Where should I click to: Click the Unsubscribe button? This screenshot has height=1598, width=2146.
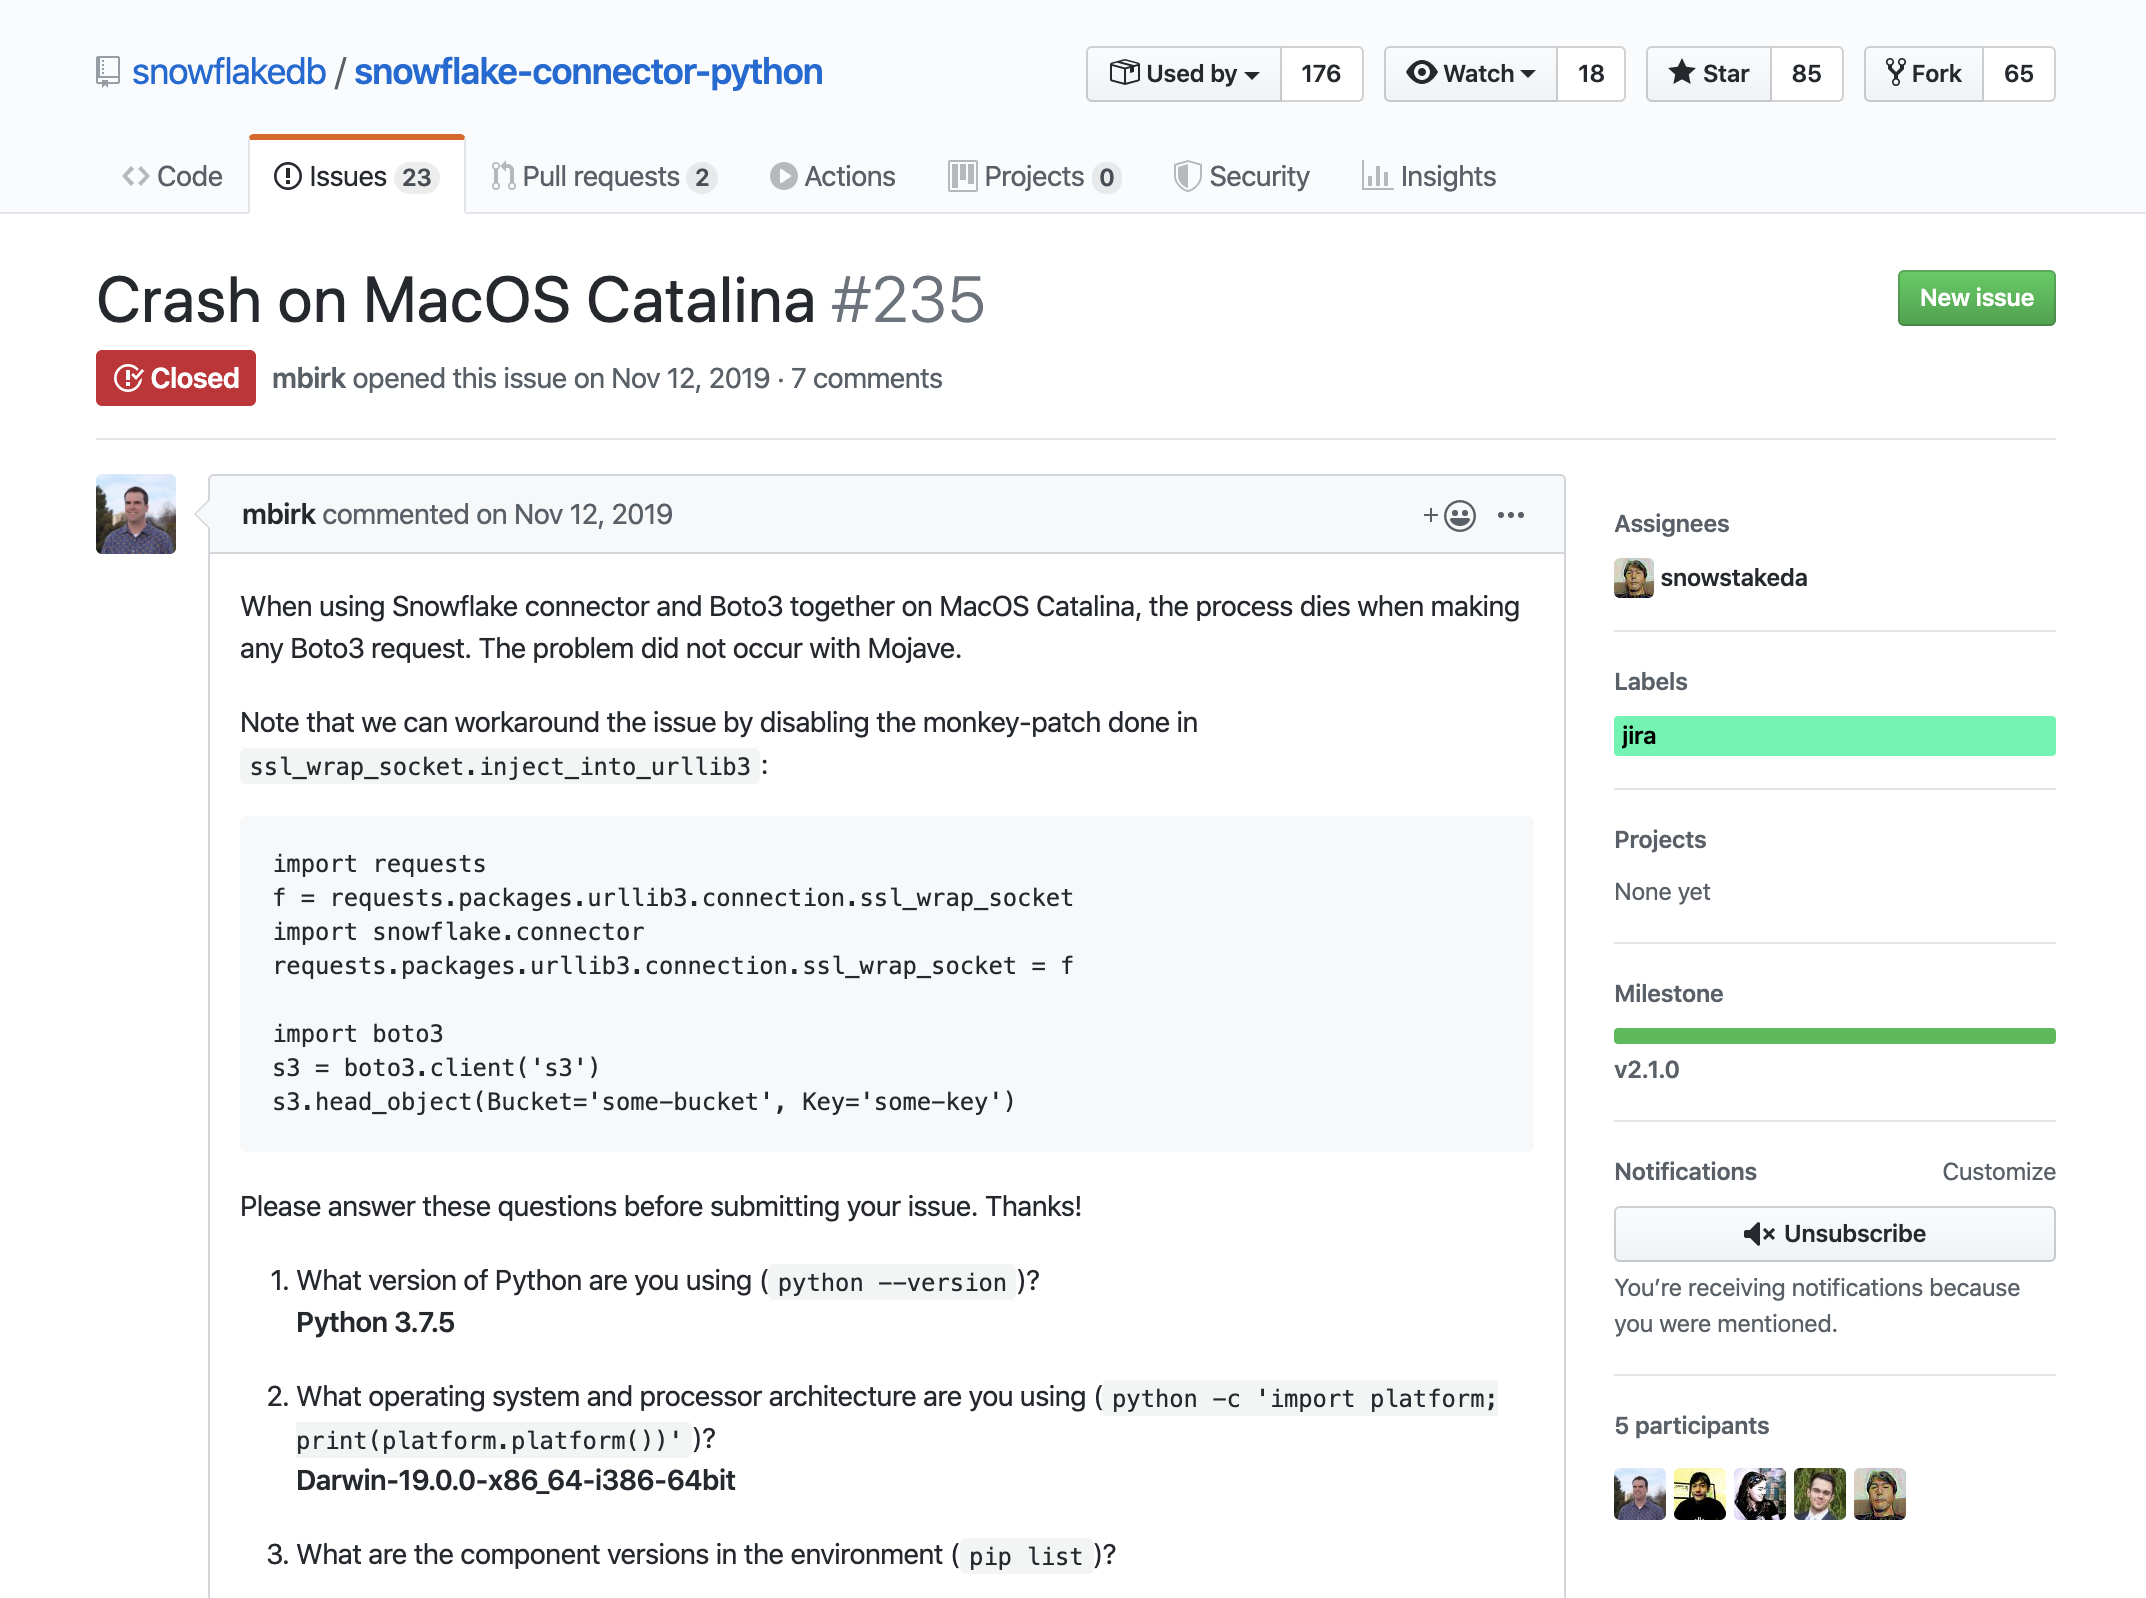click(x=1834, y=1234)
